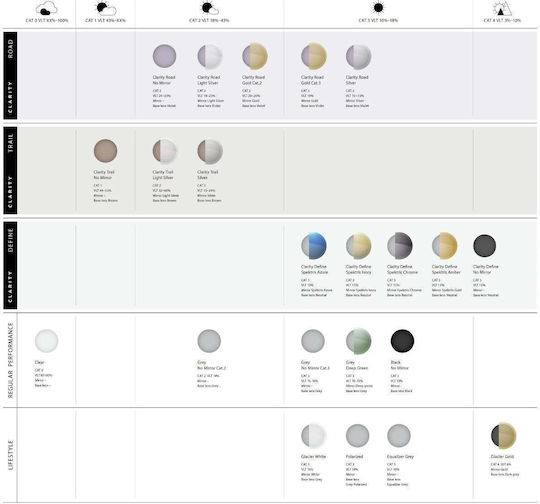Viewport: 540px width, 504px height.
Task: Click the sun with small cloud icon for CAT 2
Action: [209, 9]
